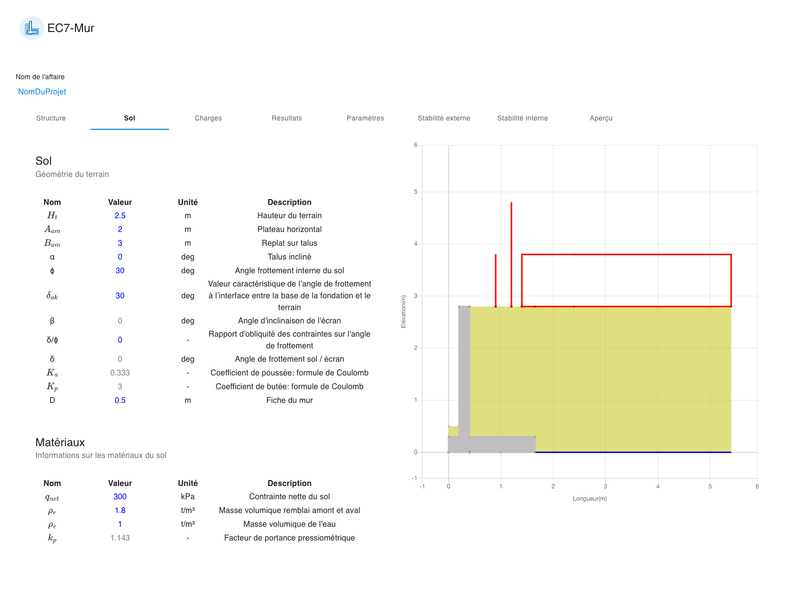This screenshot has width=790, height=602.
Task: Click the EC7-Mur logo icon
Action: pyautogui.click(x=31, y=29)
